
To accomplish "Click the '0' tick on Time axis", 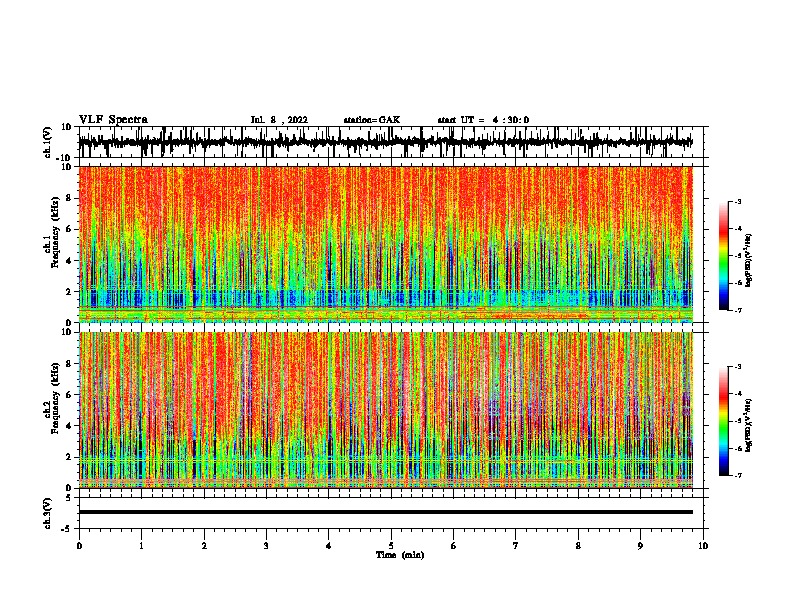I will pos(79,546).
